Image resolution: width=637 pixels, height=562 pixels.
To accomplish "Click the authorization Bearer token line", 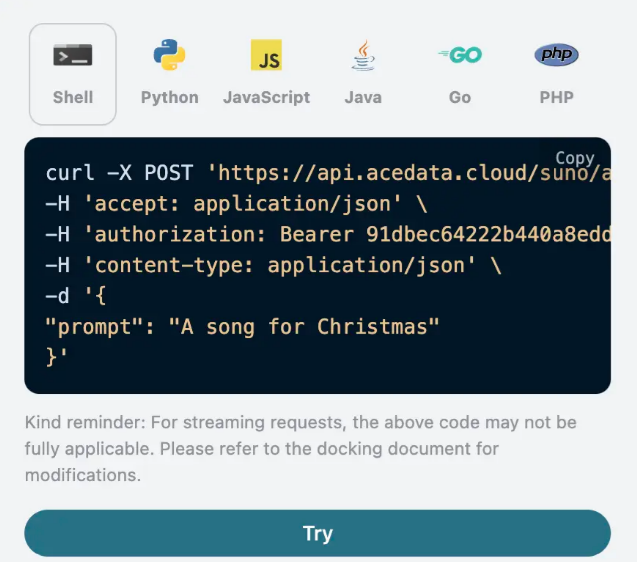I will (328, 234).
